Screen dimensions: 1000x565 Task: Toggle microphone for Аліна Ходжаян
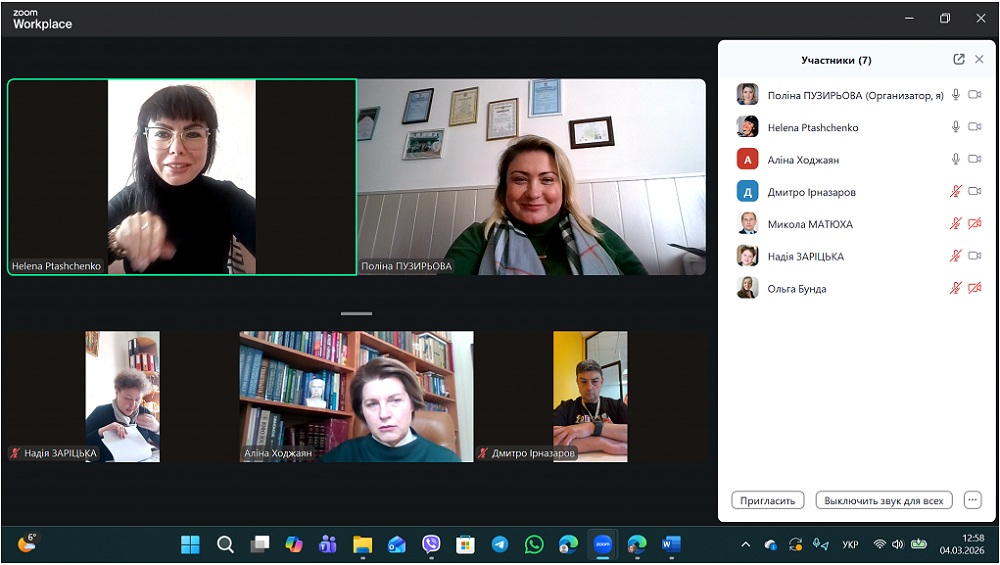[956, 159]
